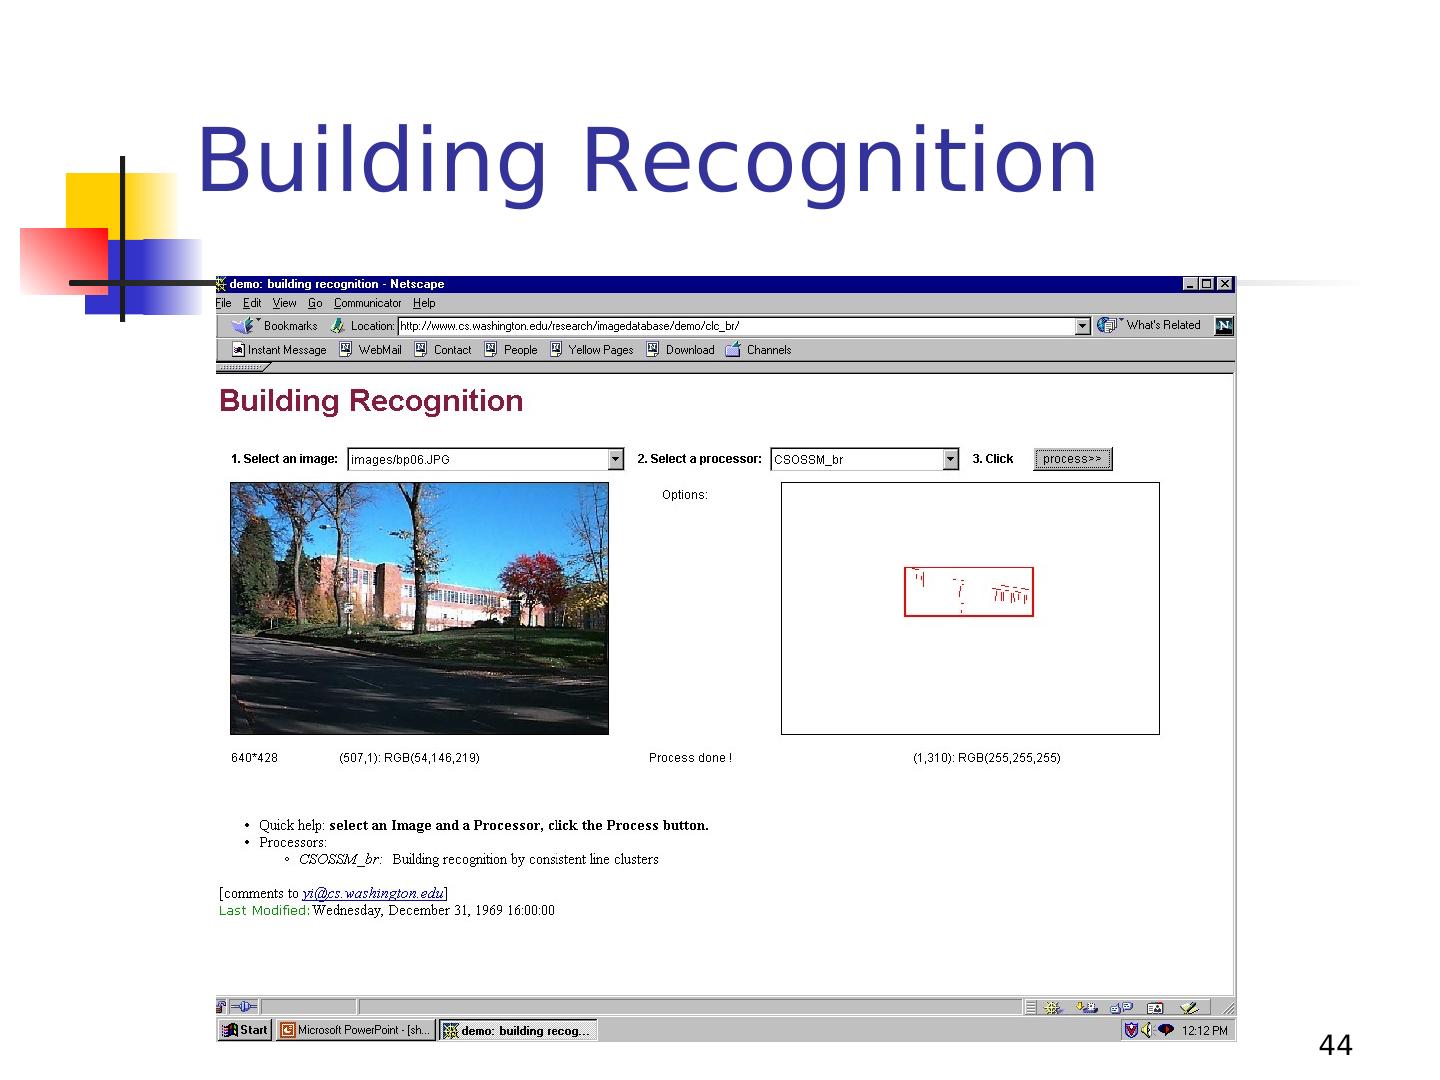Open the Yellow Pages toolbar shortcut
1440x1080 pixels.
592,350
